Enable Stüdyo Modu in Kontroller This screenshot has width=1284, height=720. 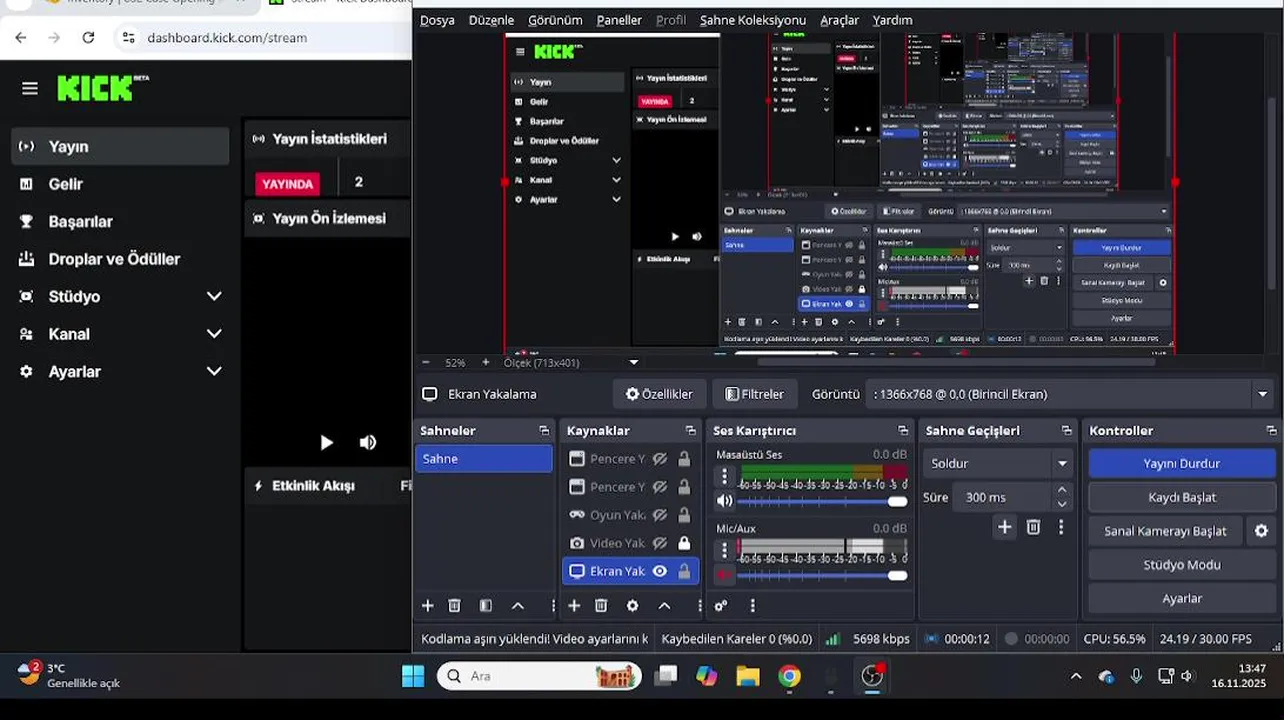(x=1181, y=565)
